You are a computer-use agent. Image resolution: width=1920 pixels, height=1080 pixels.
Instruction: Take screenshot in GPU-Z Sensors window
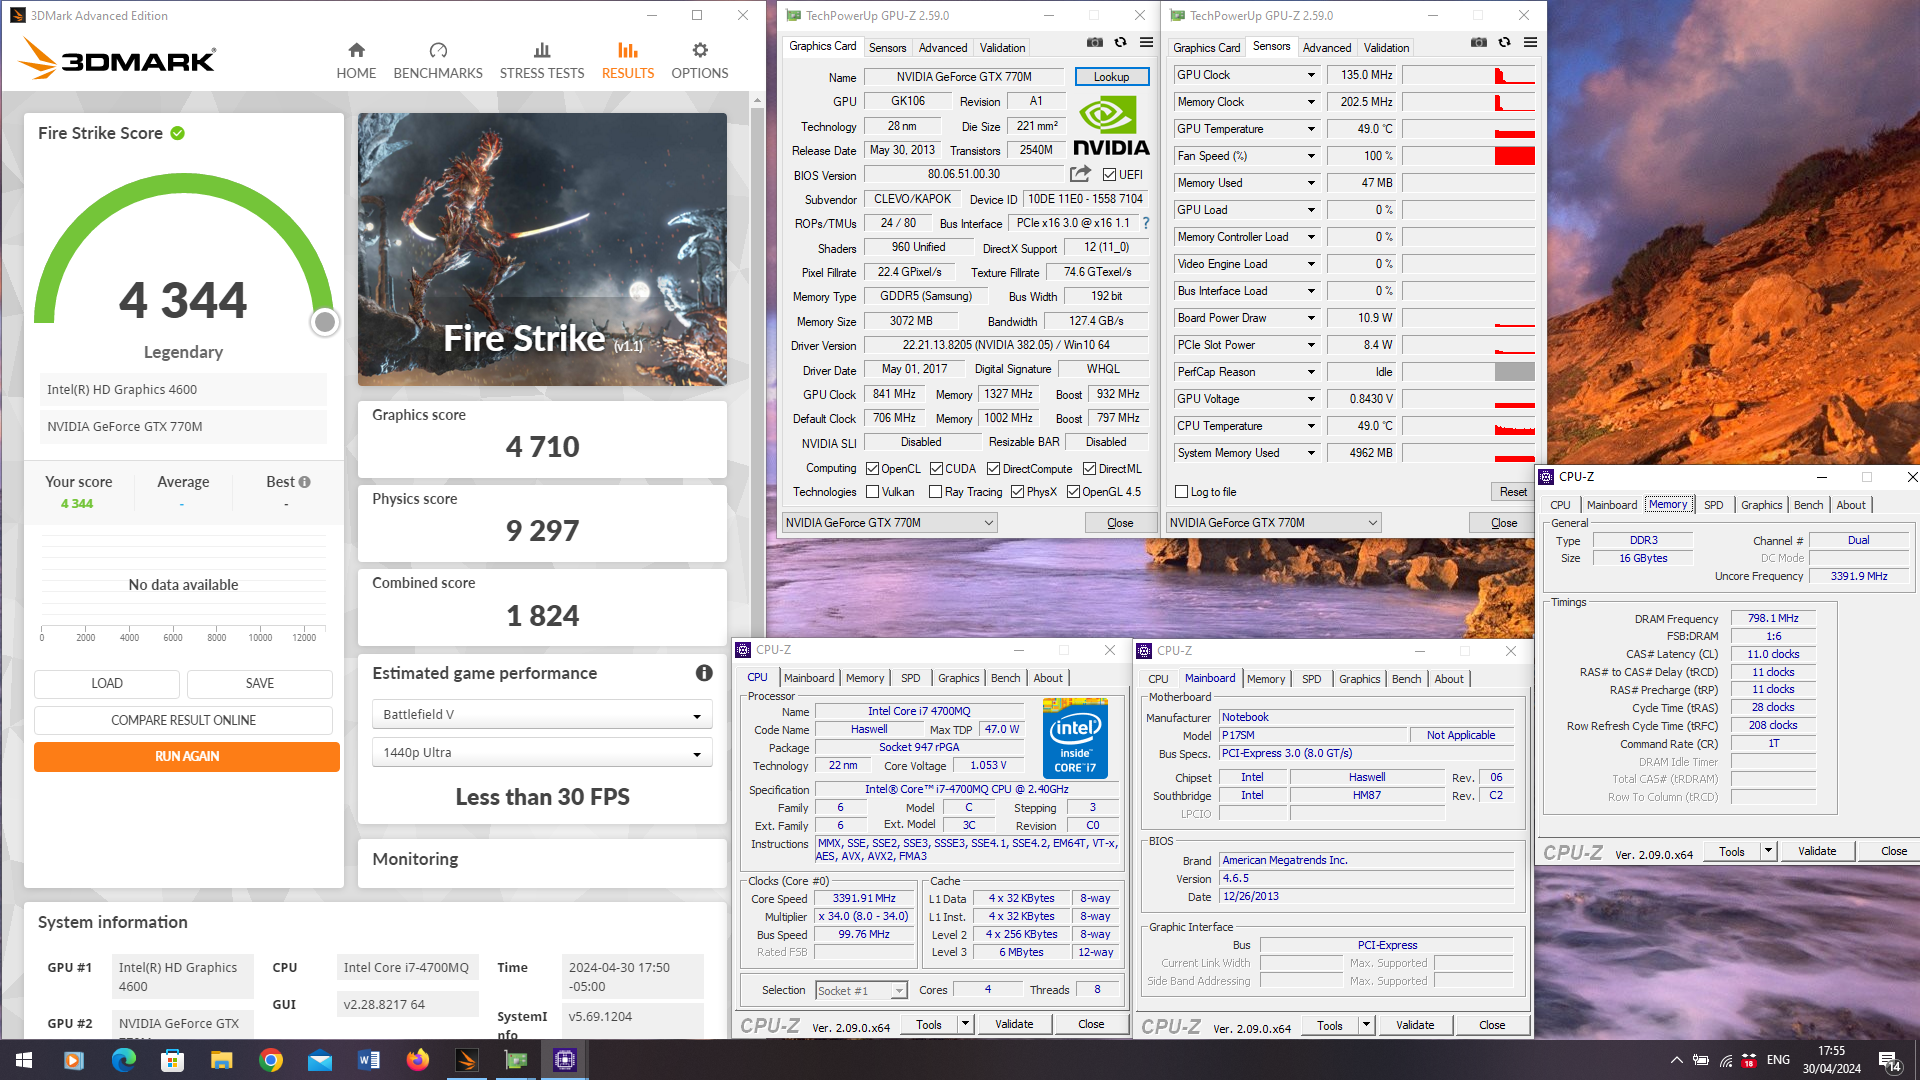pos(1479,43)
